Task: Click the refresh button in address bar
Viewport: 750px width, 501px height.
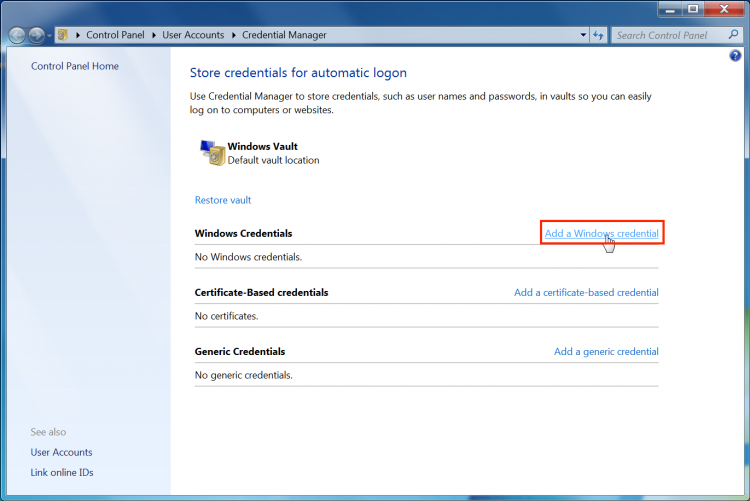Action: tap(598, 35)
